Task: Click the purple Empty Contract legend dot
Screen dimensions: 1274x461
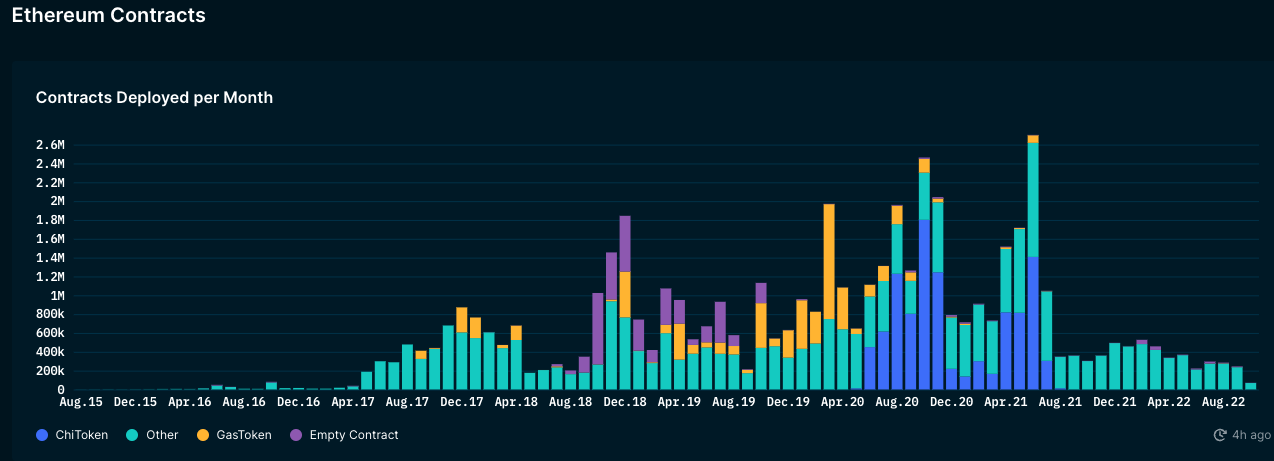Action: point(296,435)
